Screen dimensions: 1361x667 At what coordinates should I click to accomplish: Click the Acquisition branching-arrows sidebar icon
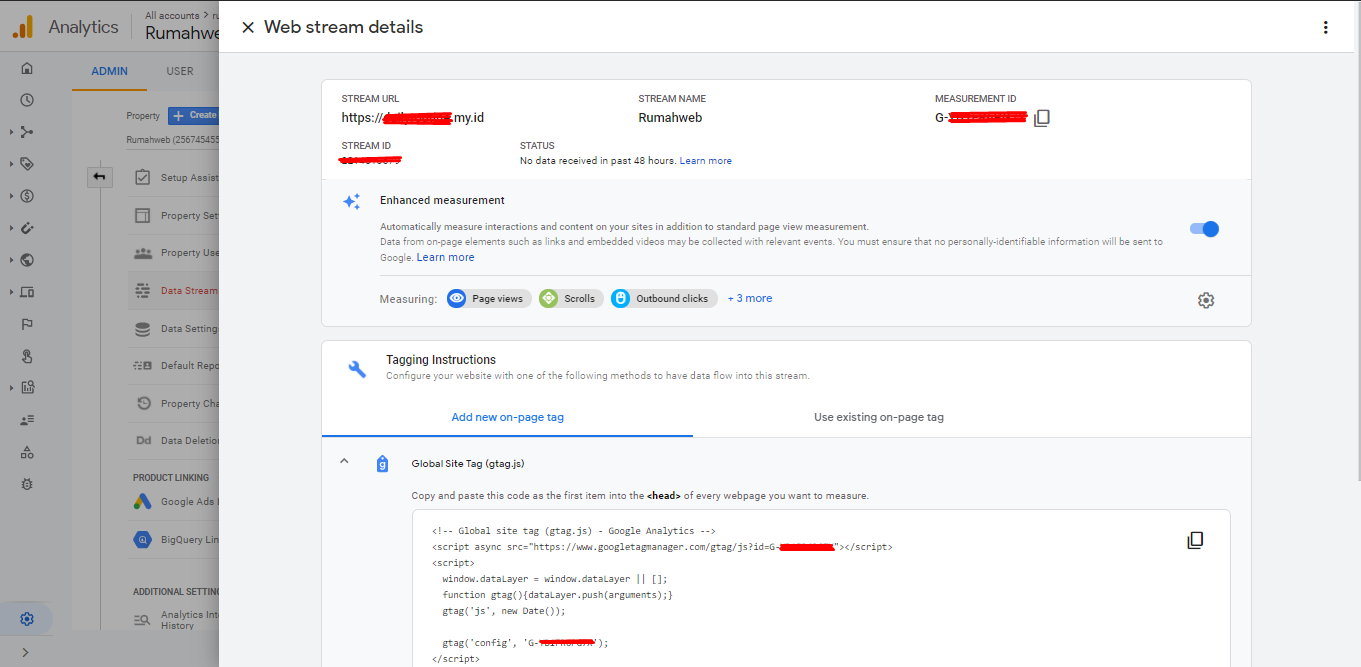(x=27, y=132)
